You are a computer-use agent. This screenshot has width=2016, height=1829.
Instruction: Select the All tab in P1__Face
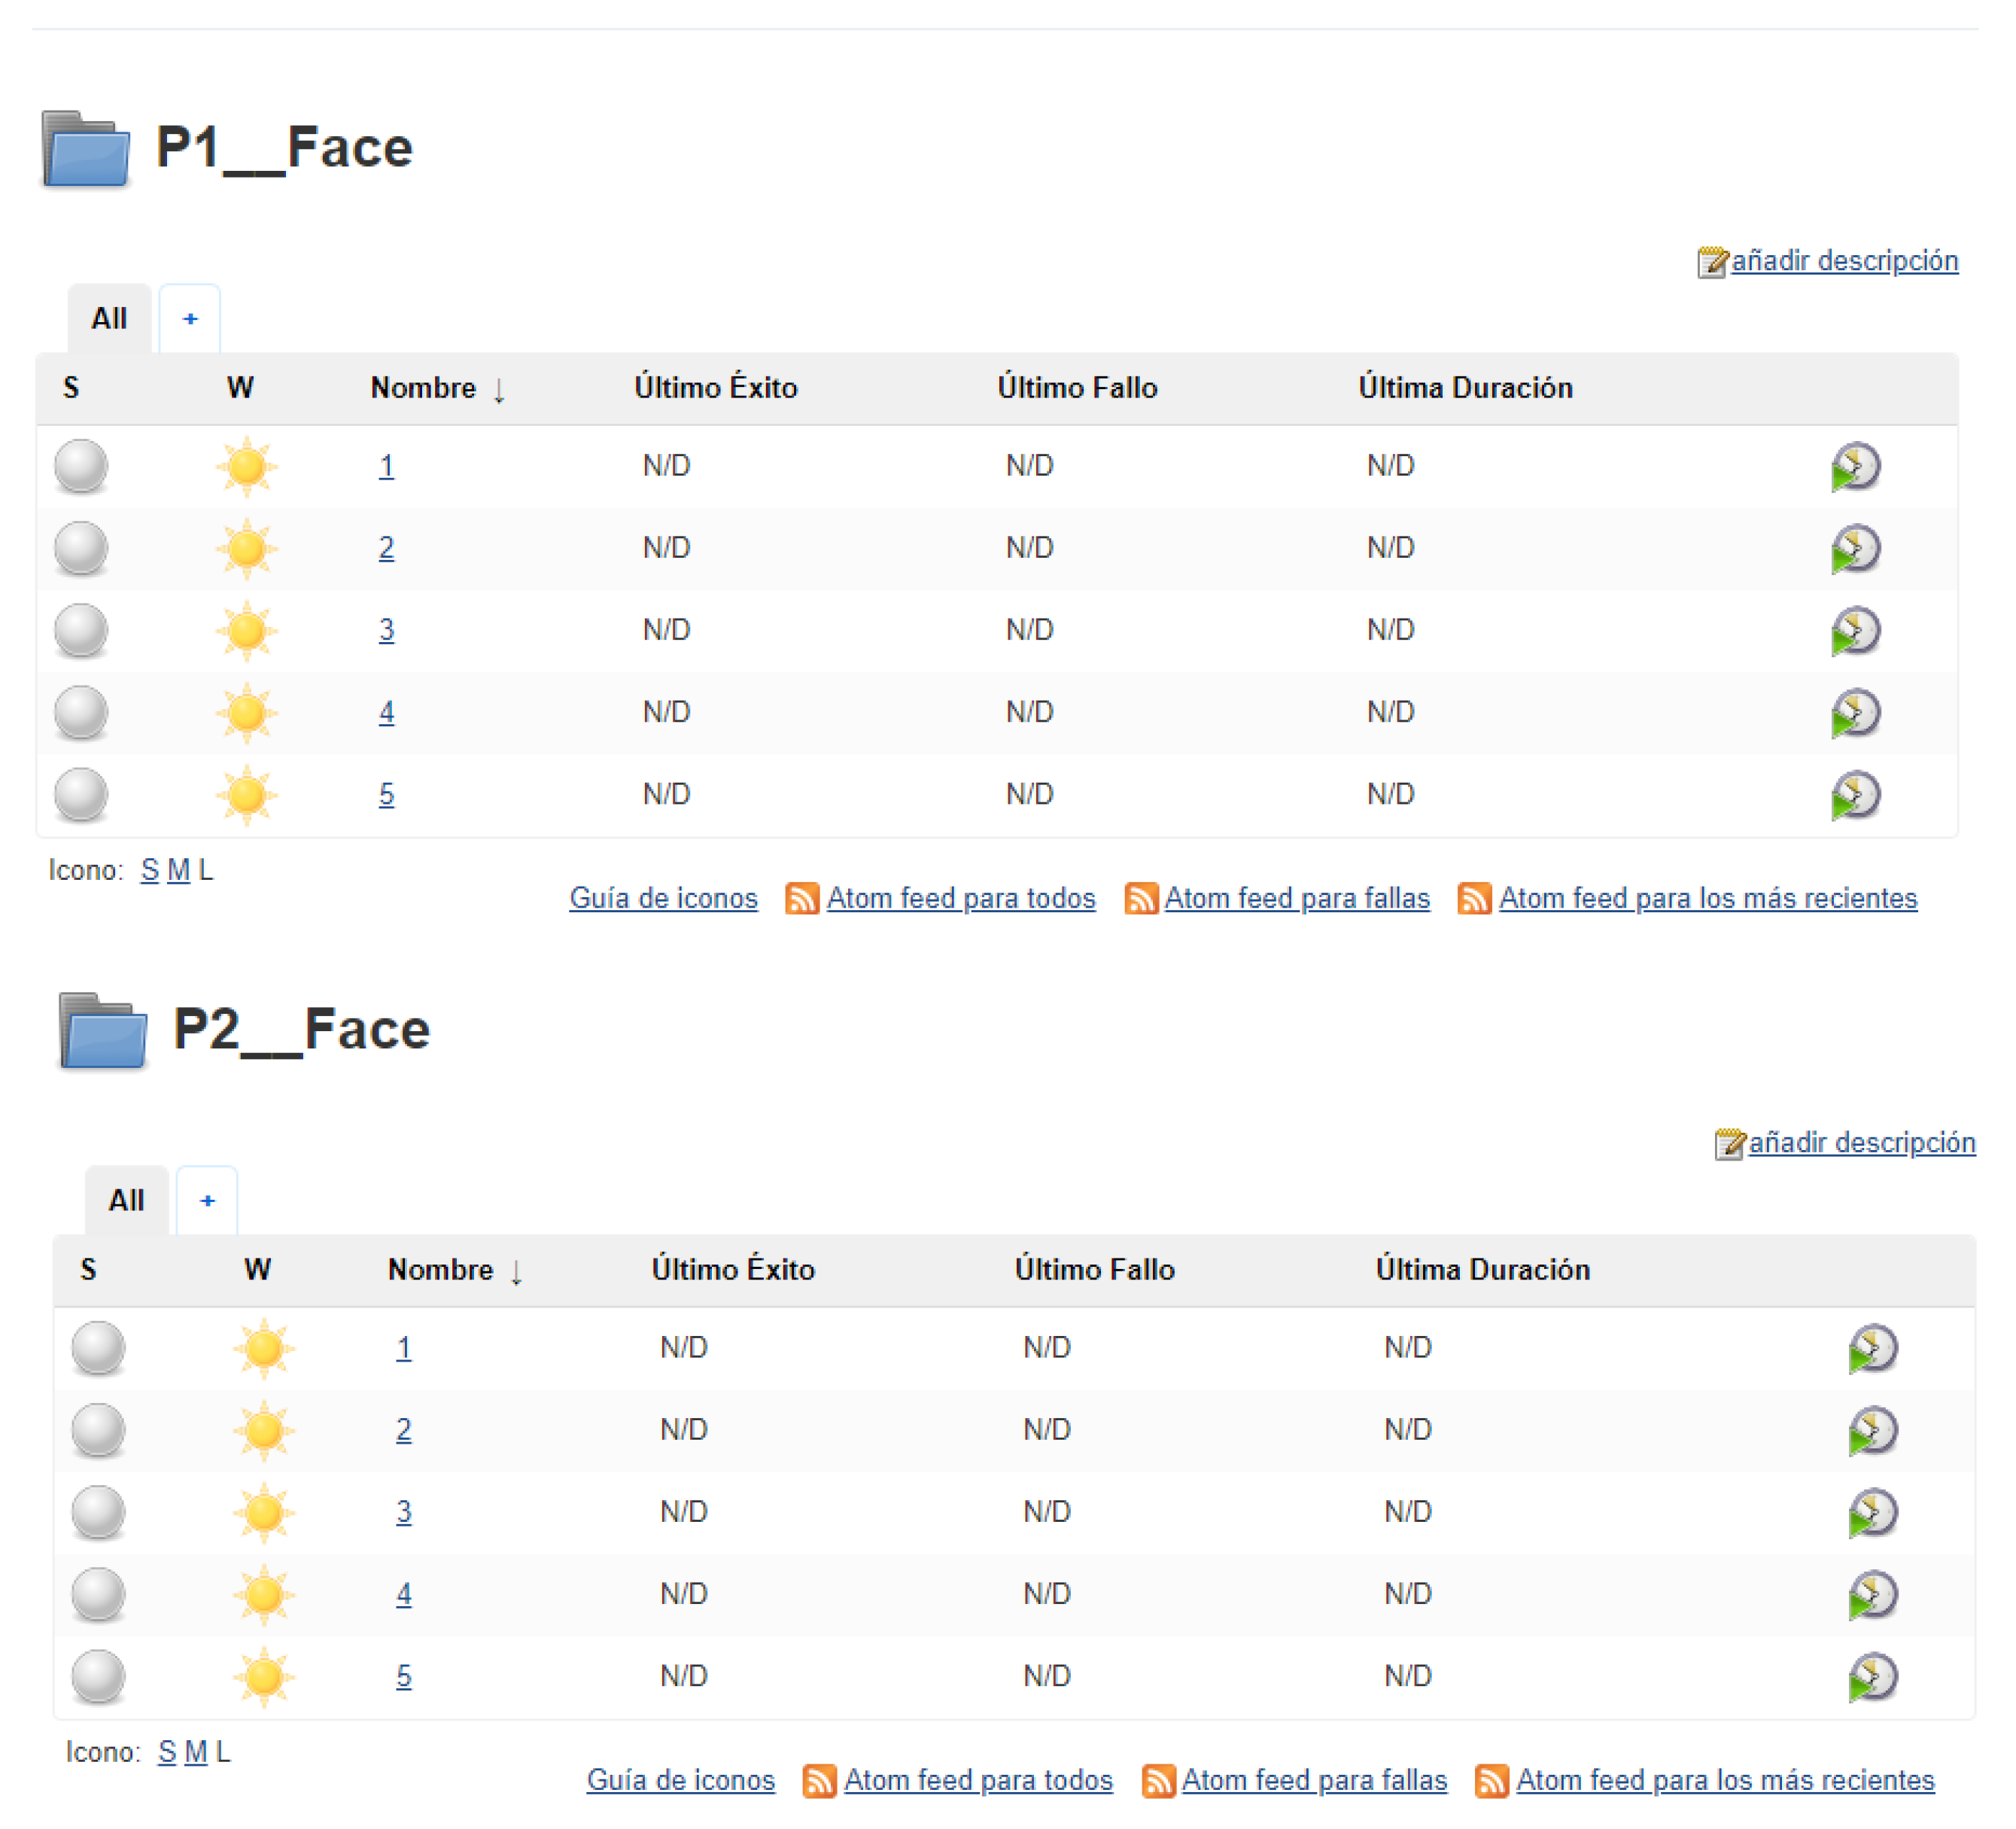pos(109,319)
